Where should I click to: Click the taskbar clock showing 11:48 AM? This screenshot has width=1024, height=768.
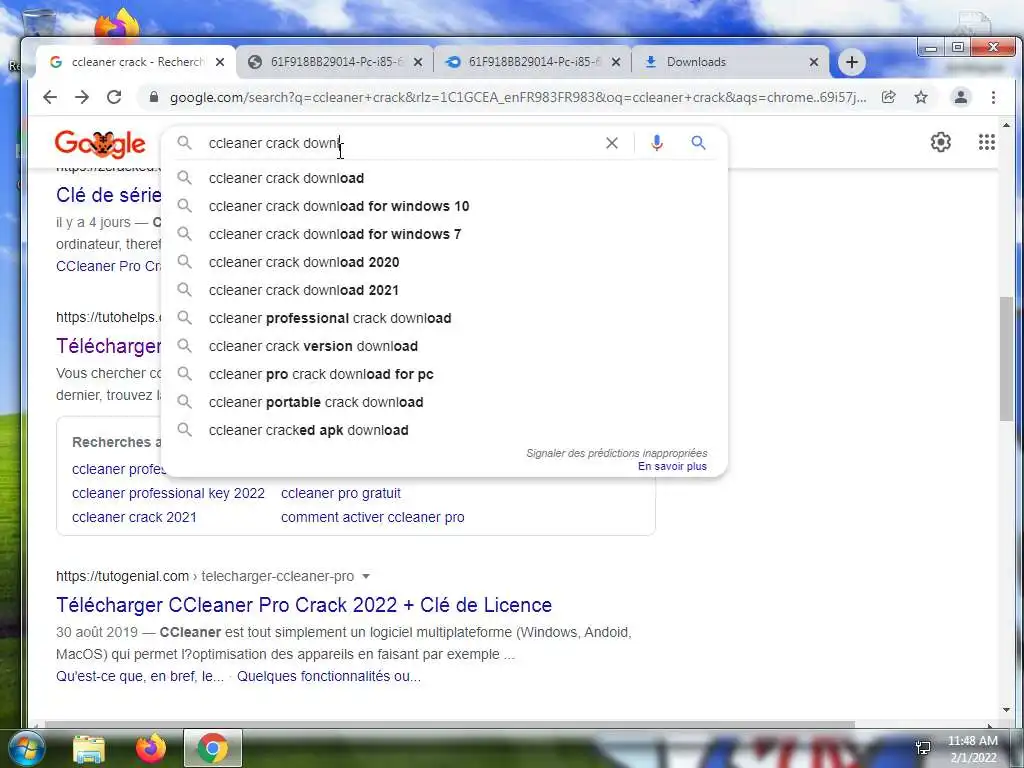click(x=972, y=749)
